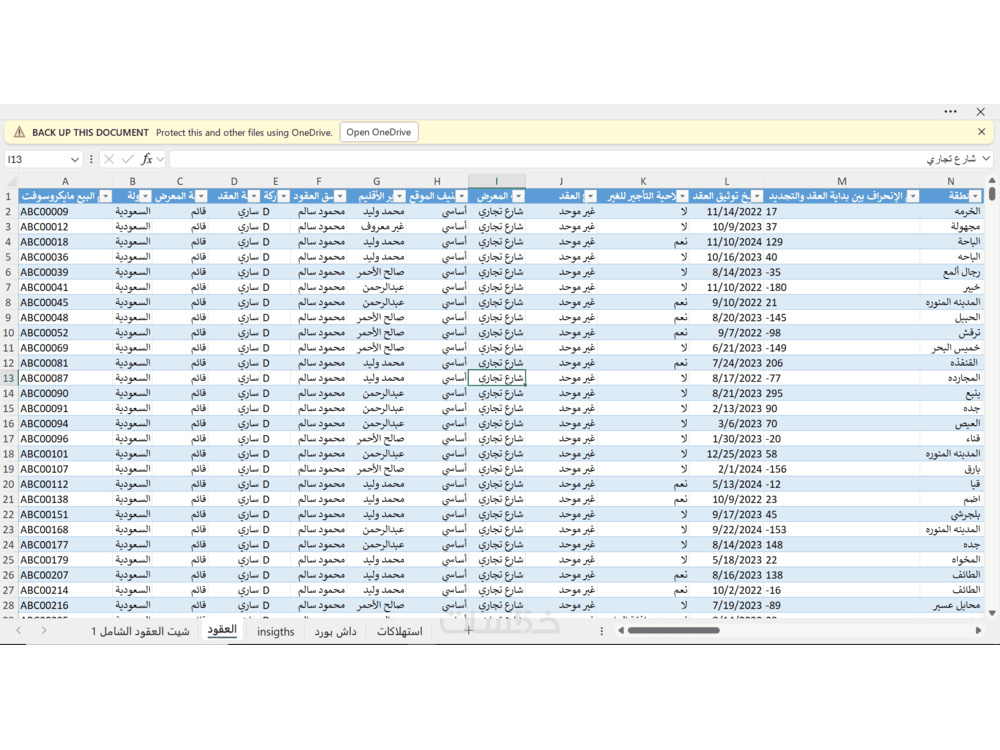
Task: Select column letter header K
Action: [643, 181]
